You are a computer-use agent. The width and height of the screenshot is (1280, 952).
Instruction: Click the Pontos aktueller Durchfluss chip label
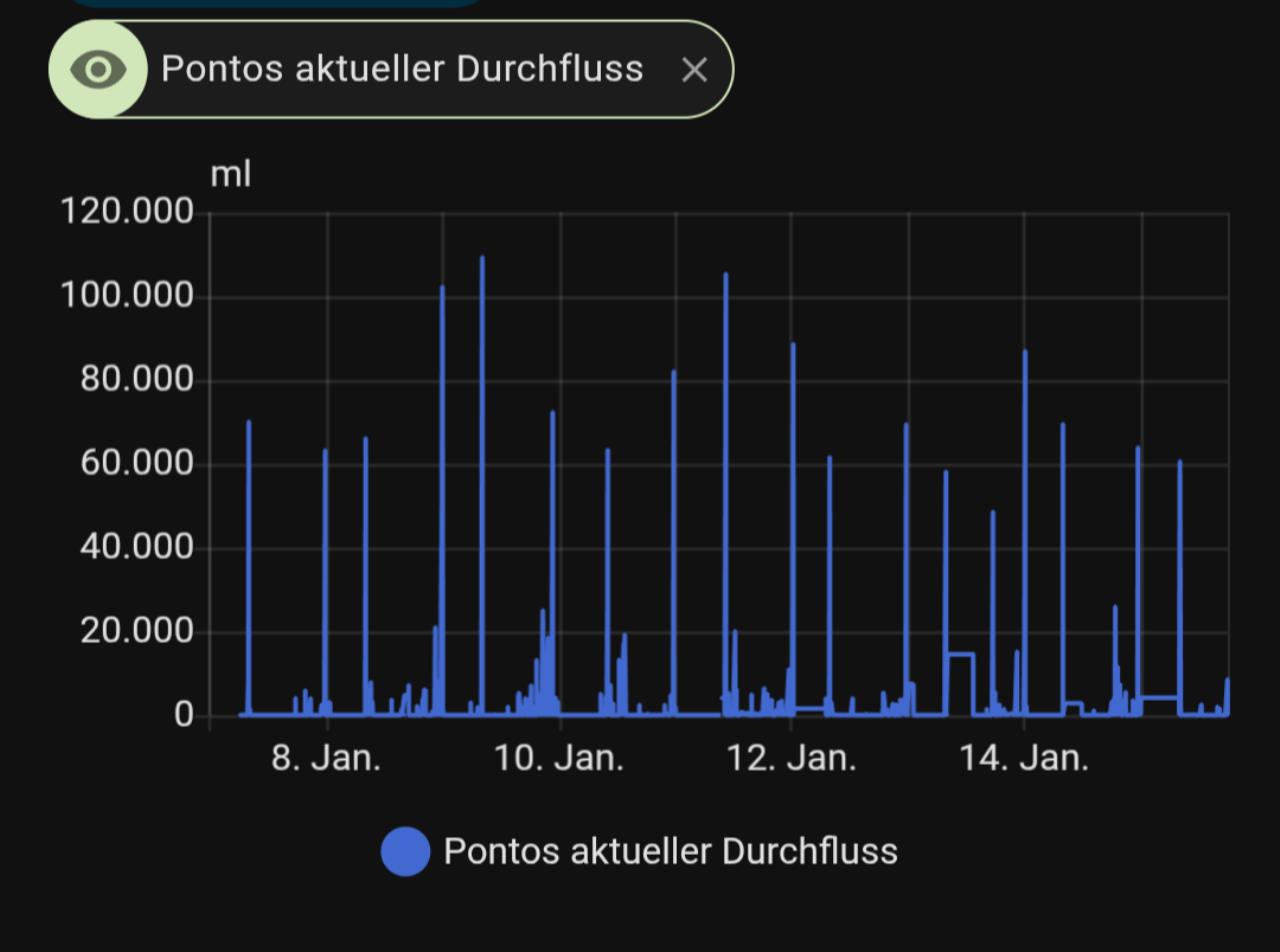click(x=402, y=69)
